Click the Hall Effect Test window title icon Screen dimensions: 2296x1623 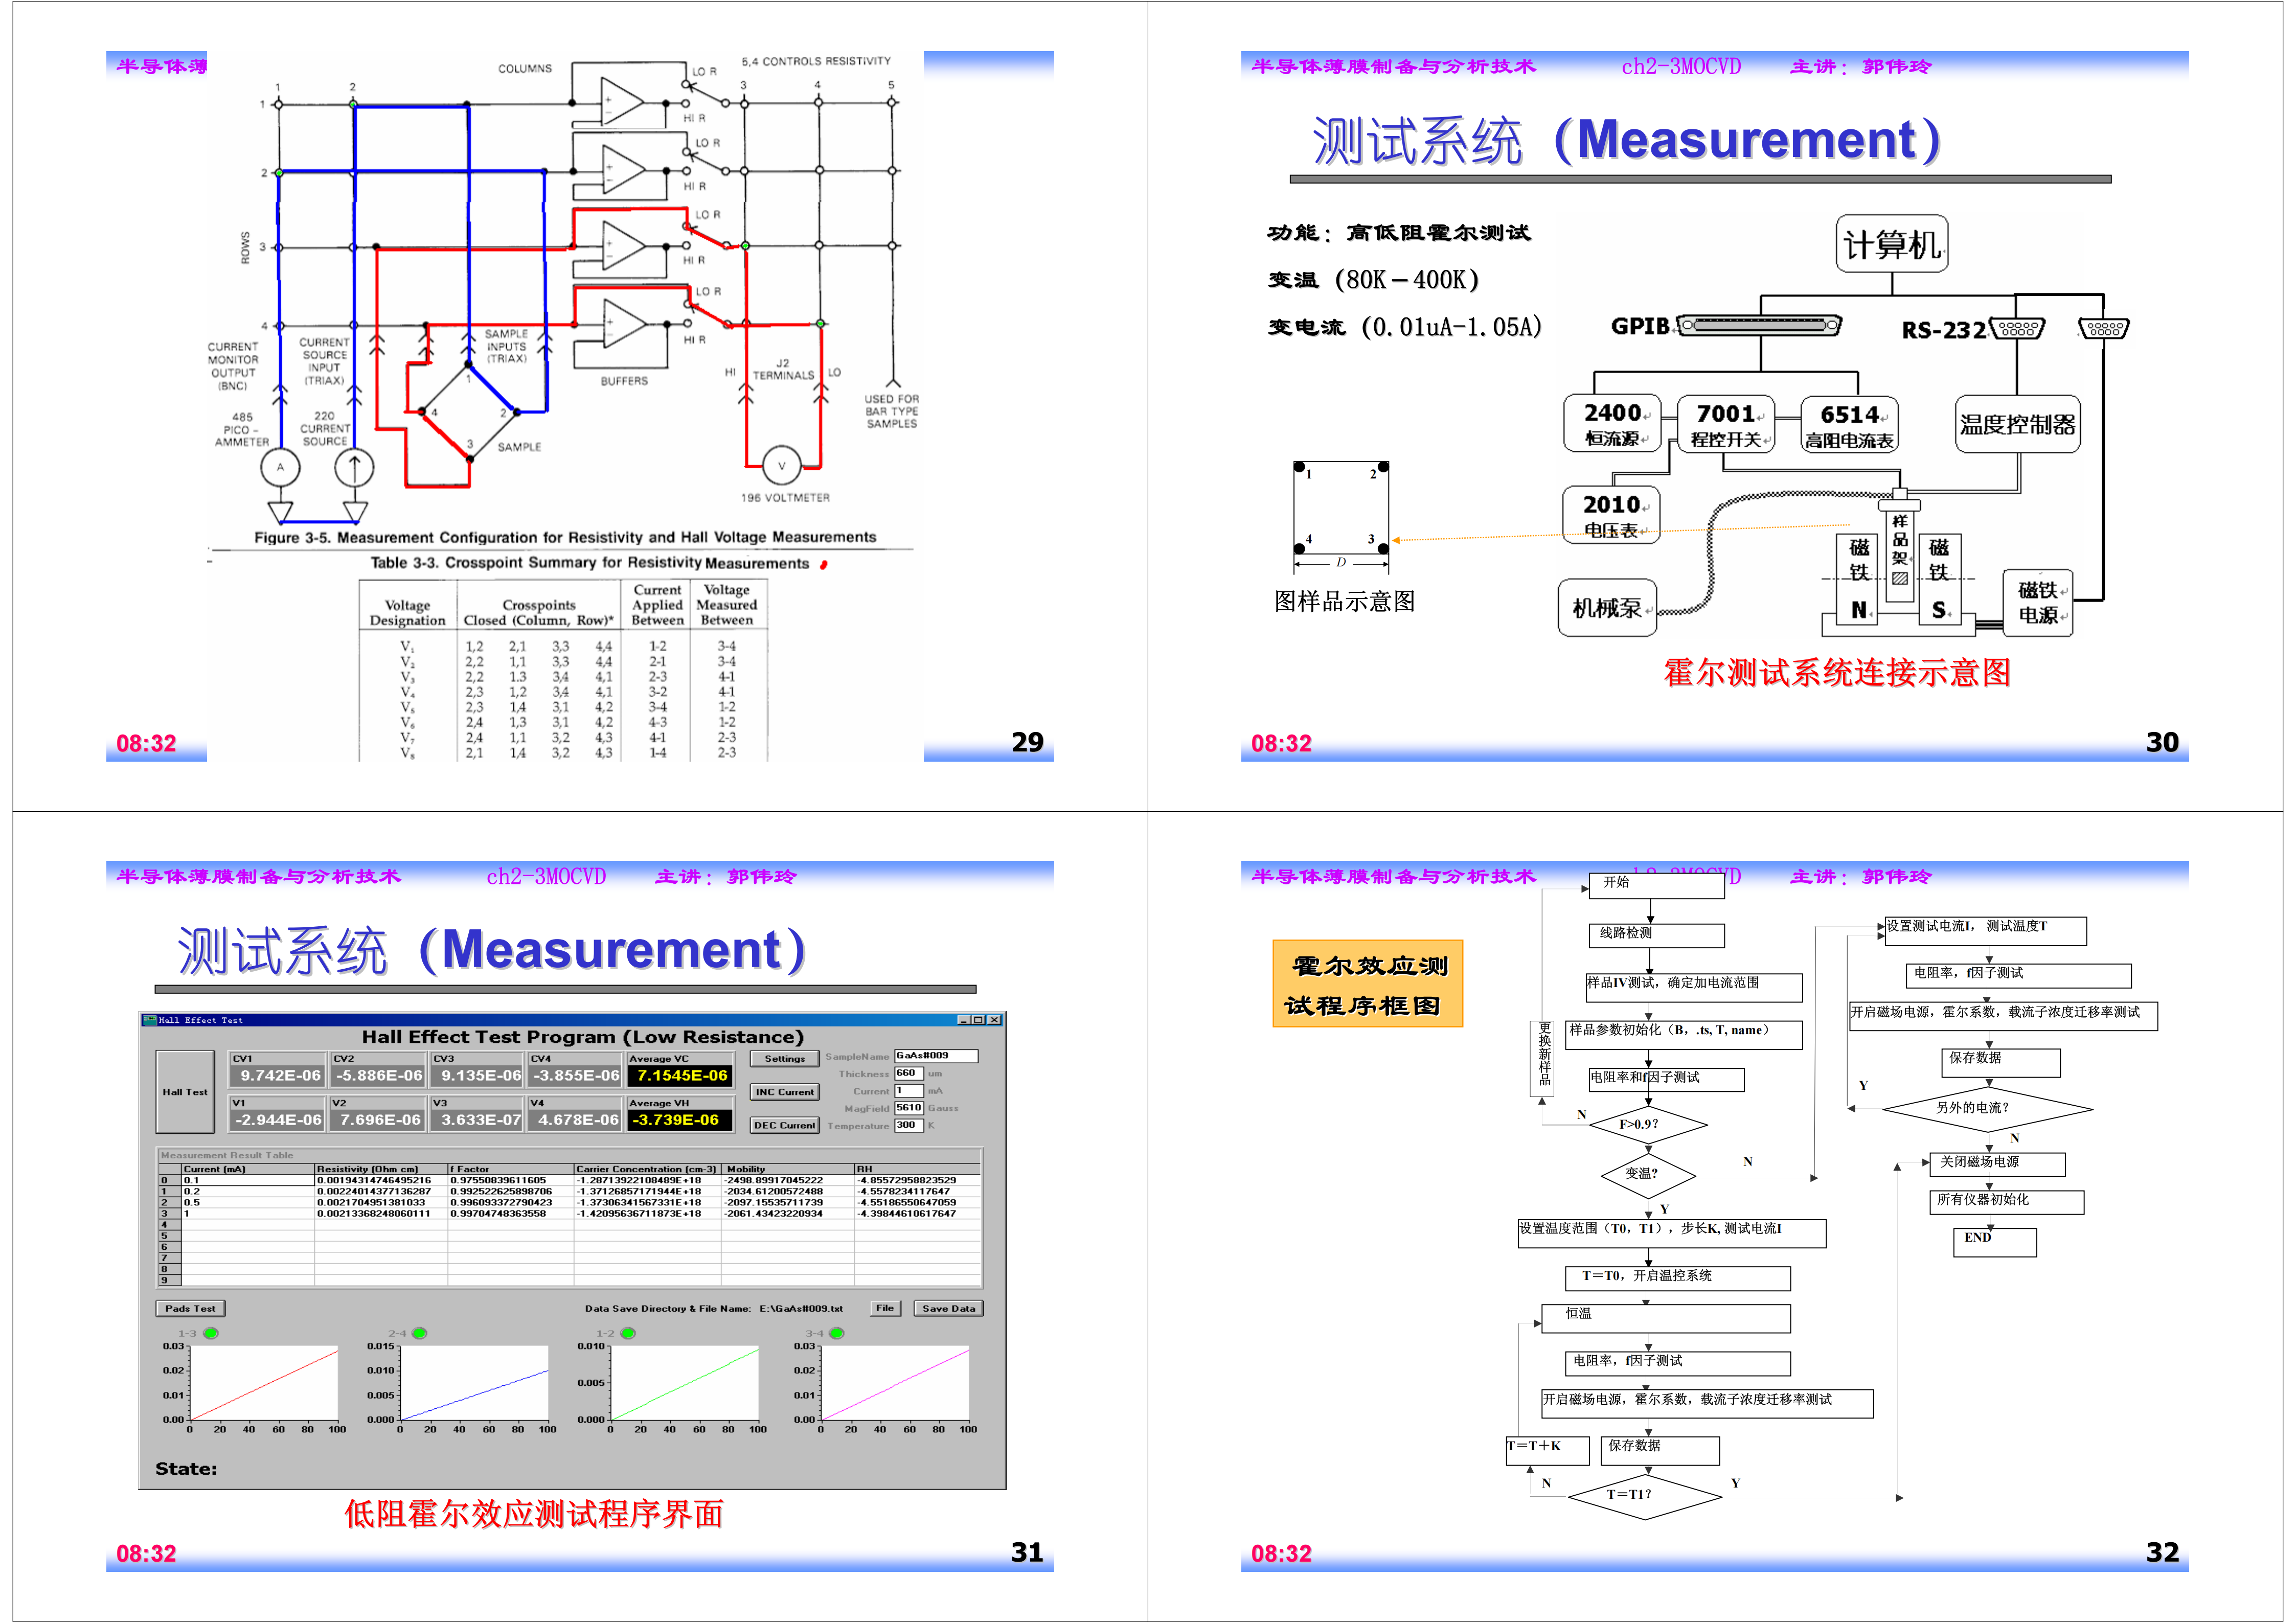click(x=150, y=1020)
